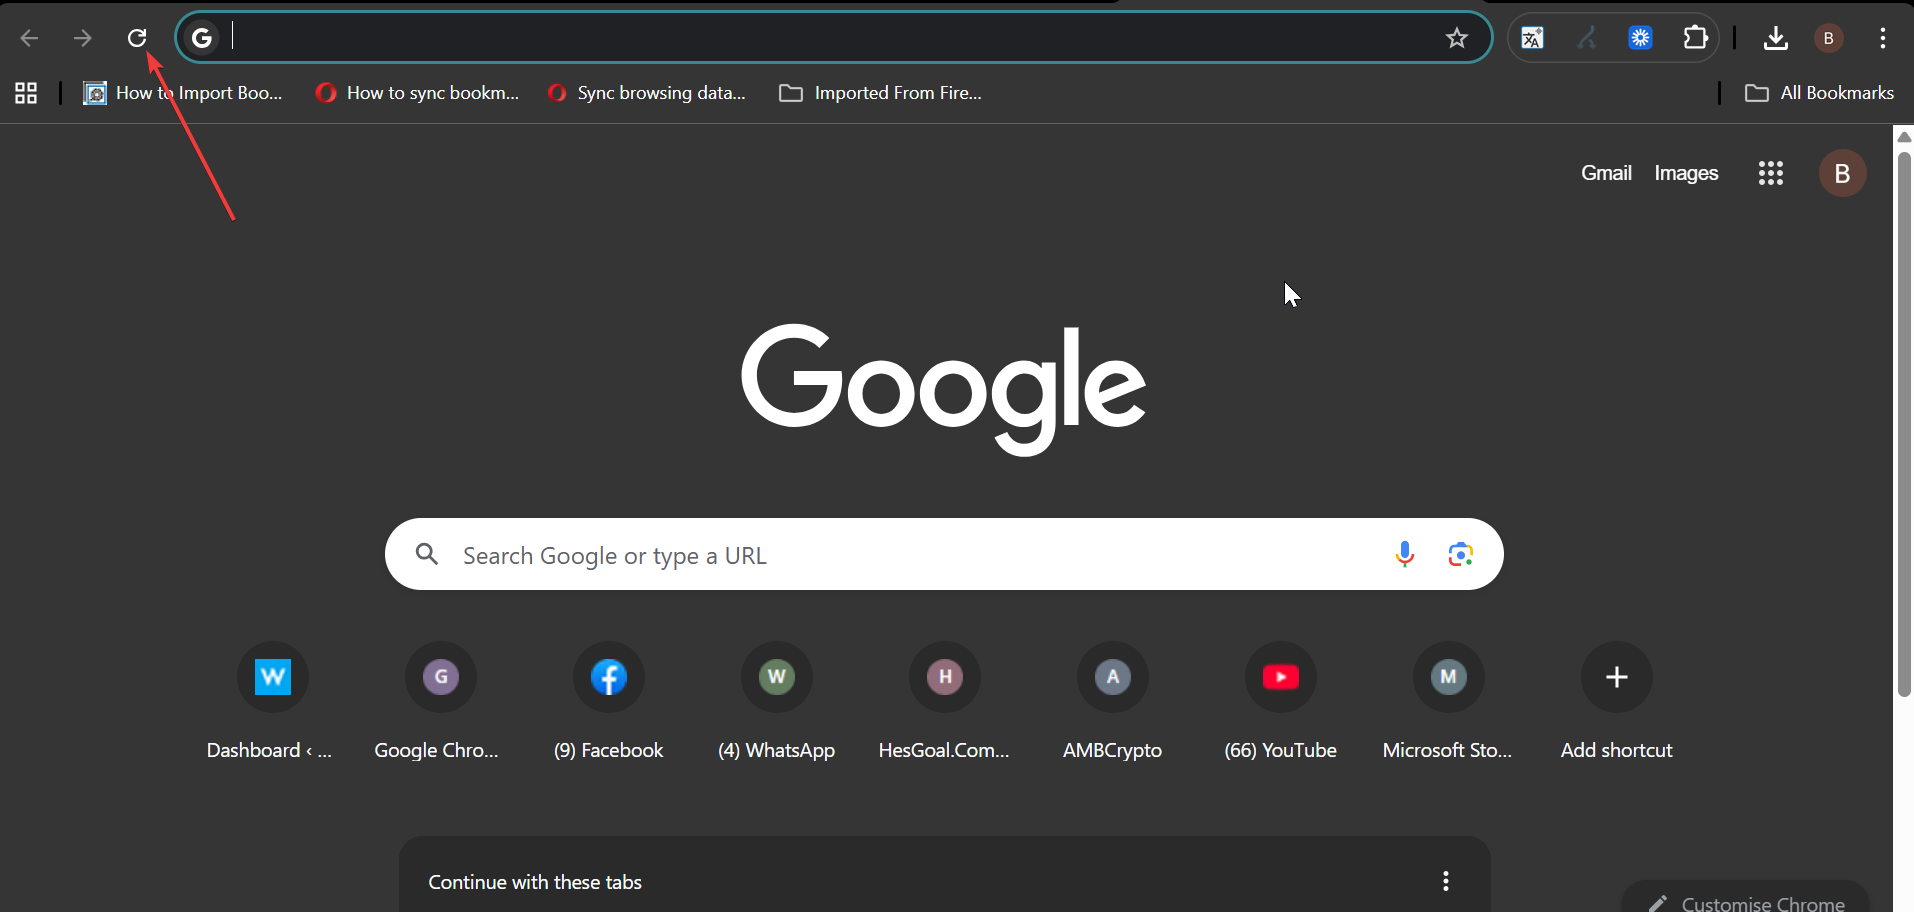
Task: Click the Google G icon in address bar
Action: click(x=202, y=38)
